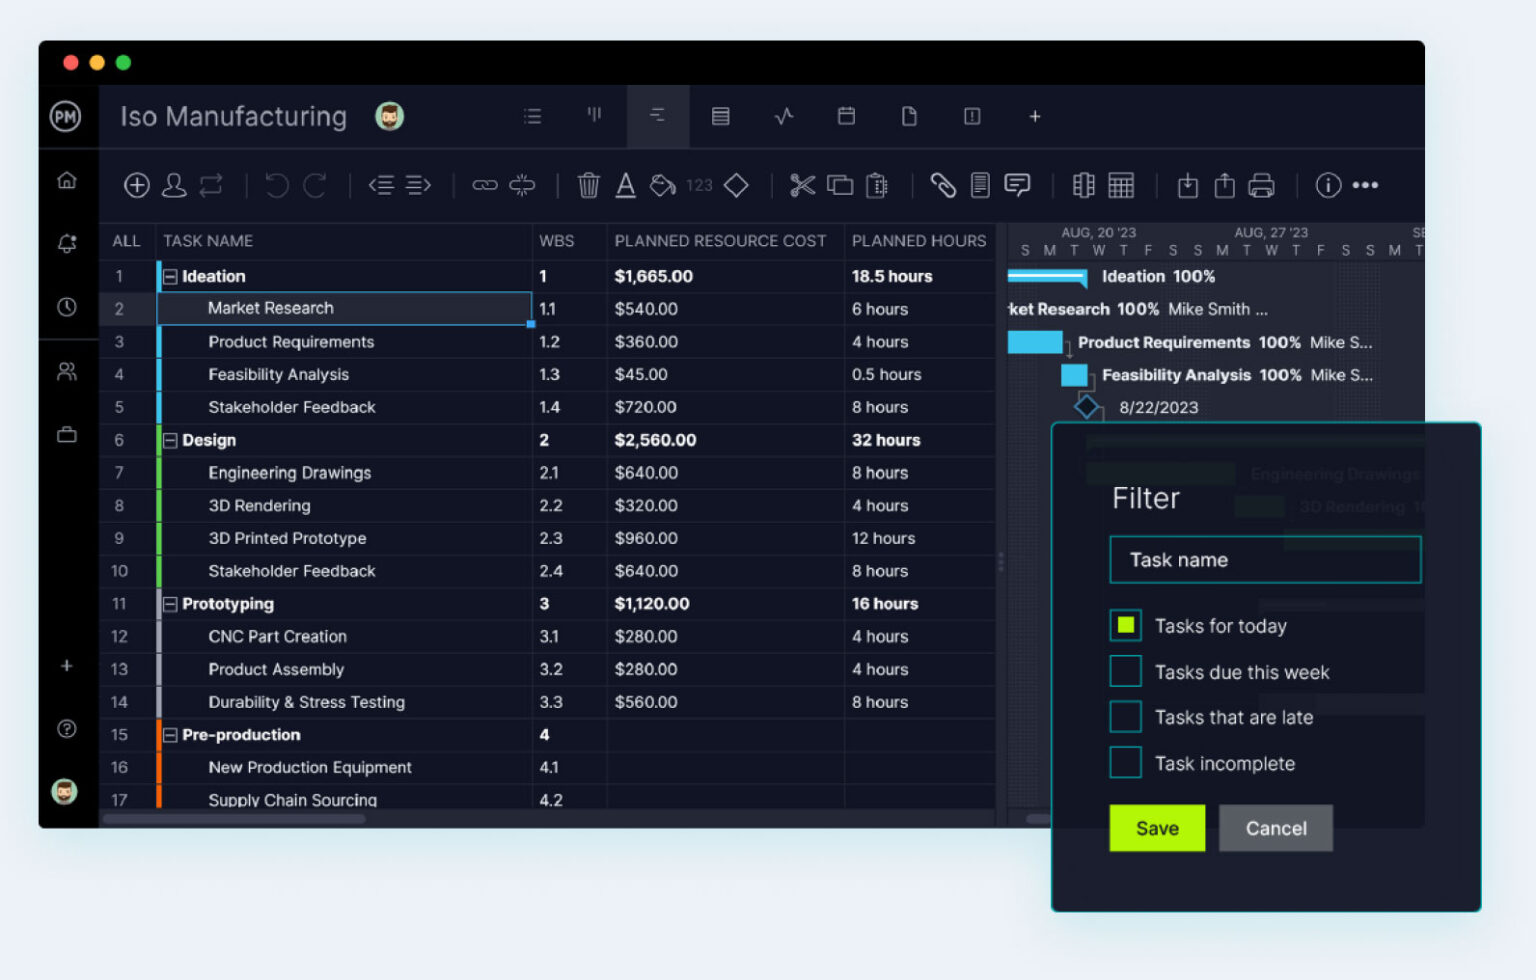Collapse the Ideation task group
Image resolution: width=1536 pixels, height=980 pixels.
pos(170,276)
